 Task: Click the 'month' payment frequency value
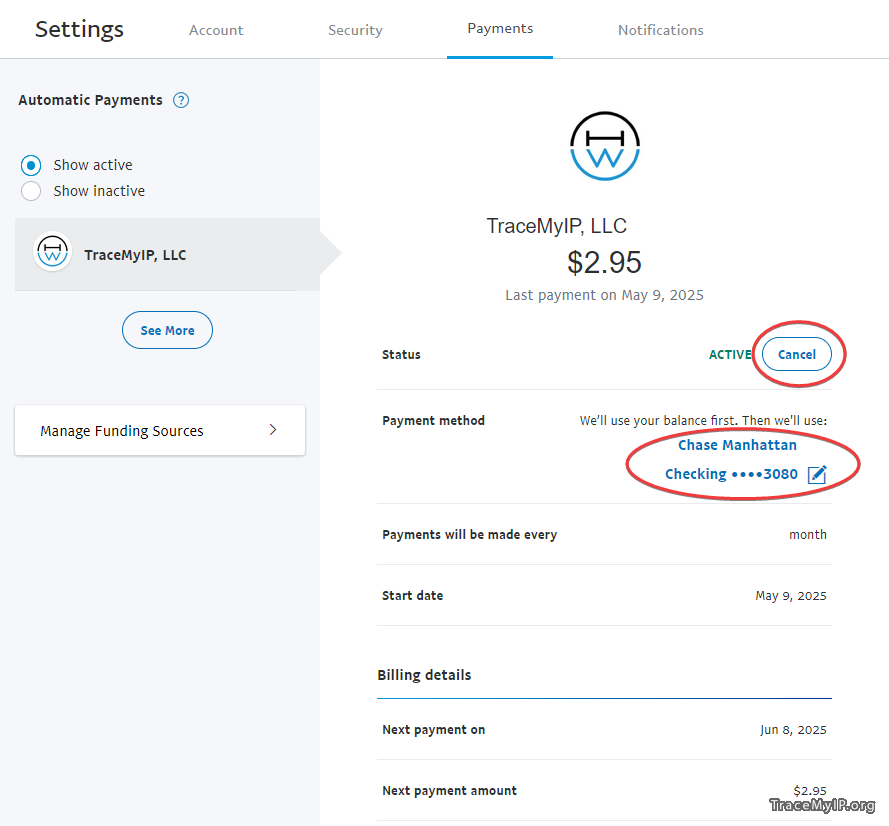(x=808, y=535)
